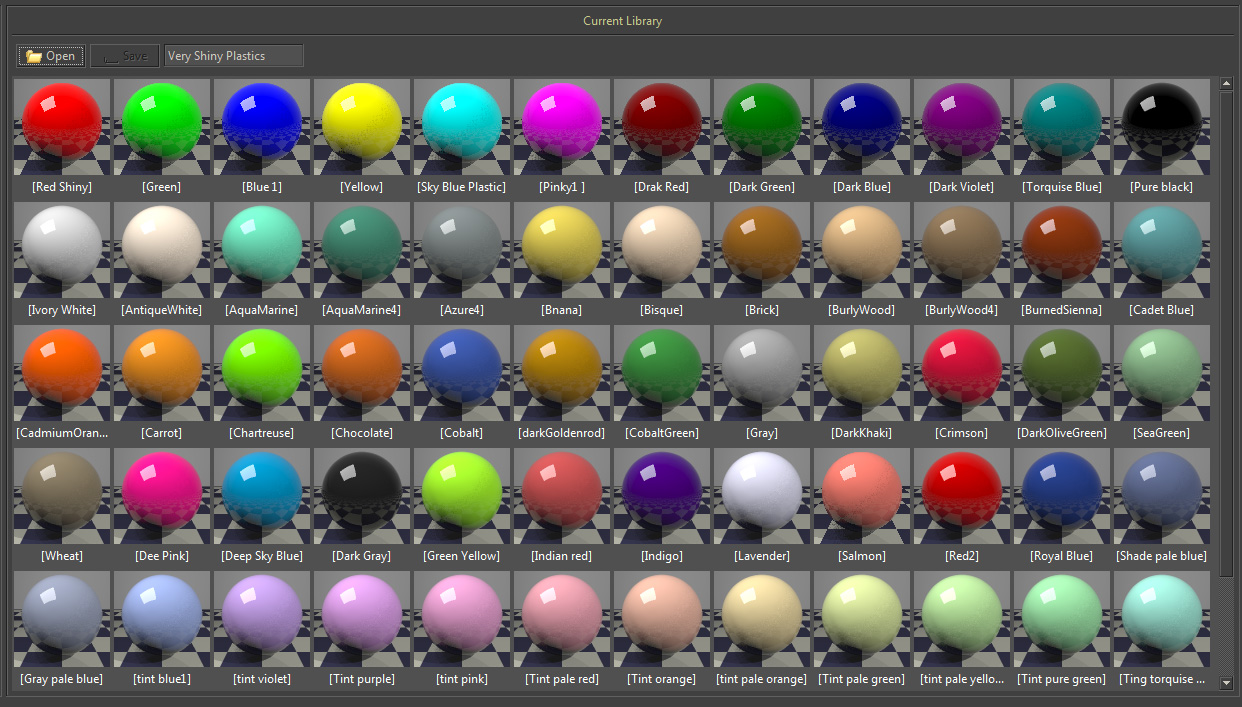This screenshot has height=707, width=1242.
Task: Select the BurlyWood material
Action: click(x=862, y=250)
